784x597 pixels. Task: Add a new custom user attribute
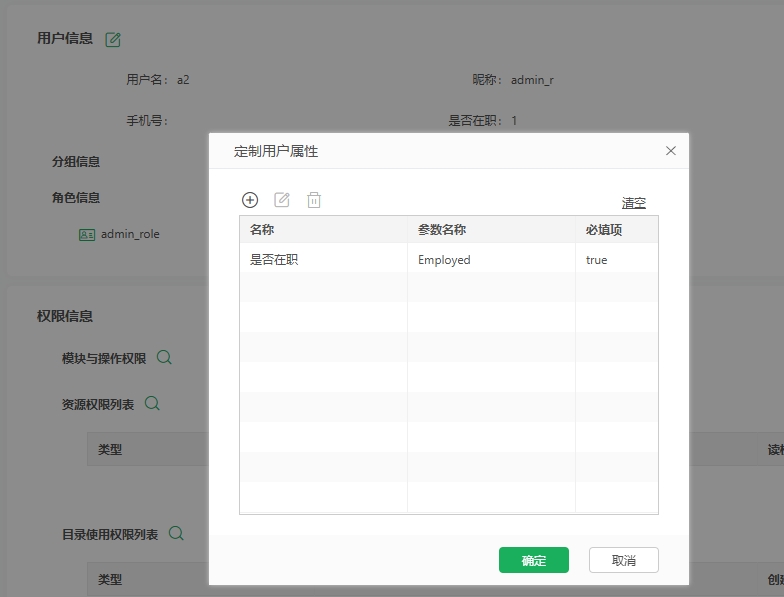pyautogui.click(x=250, y=200)
